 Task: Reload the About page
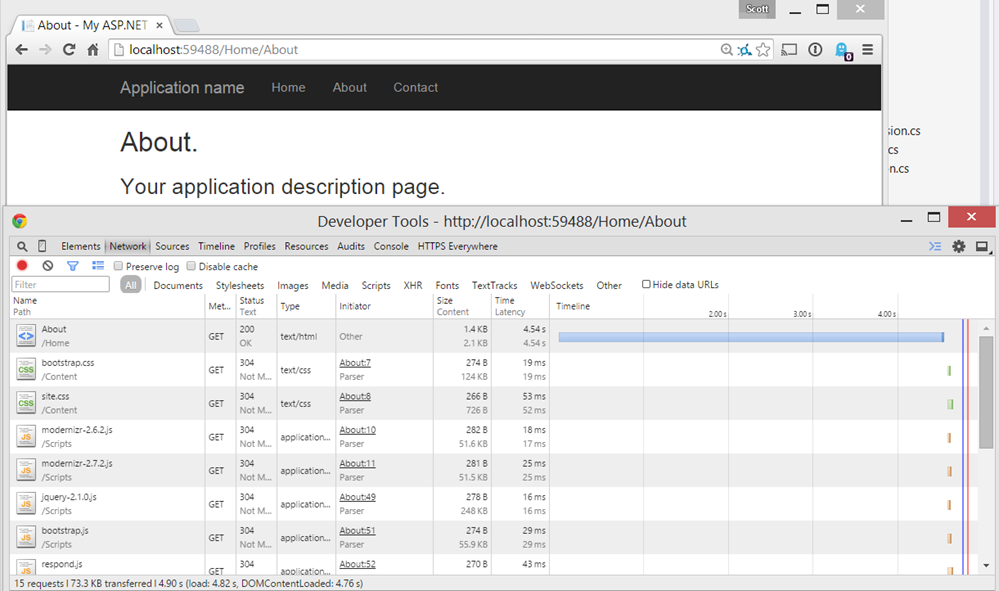pos(69,50)
